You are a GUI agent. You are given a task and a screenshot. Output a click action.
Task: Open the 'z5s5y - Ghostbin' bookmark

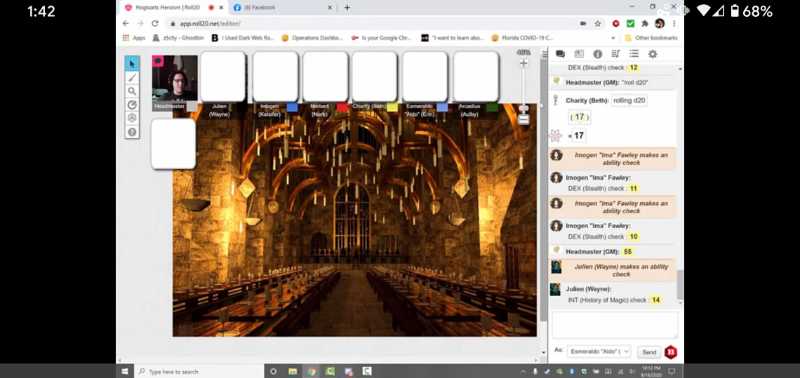[178, 38]
